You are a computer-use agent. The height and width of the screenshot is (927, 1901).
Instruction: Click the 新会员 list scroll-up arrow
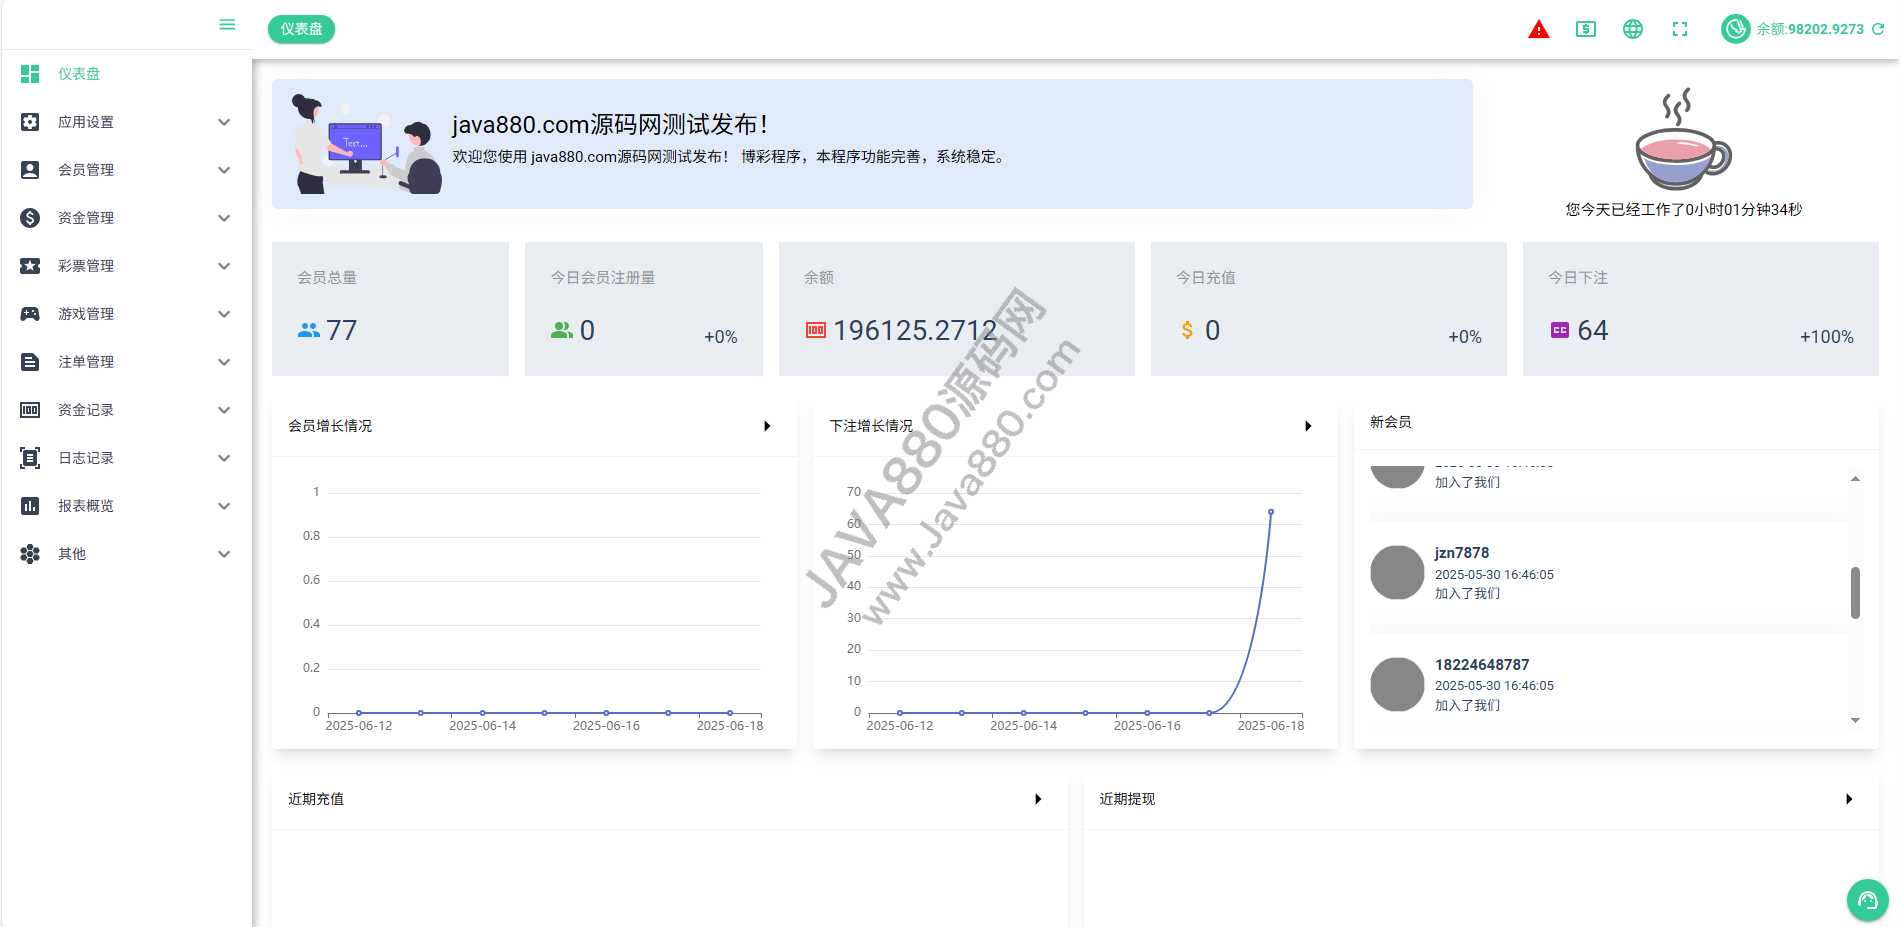coord(1855,479)
